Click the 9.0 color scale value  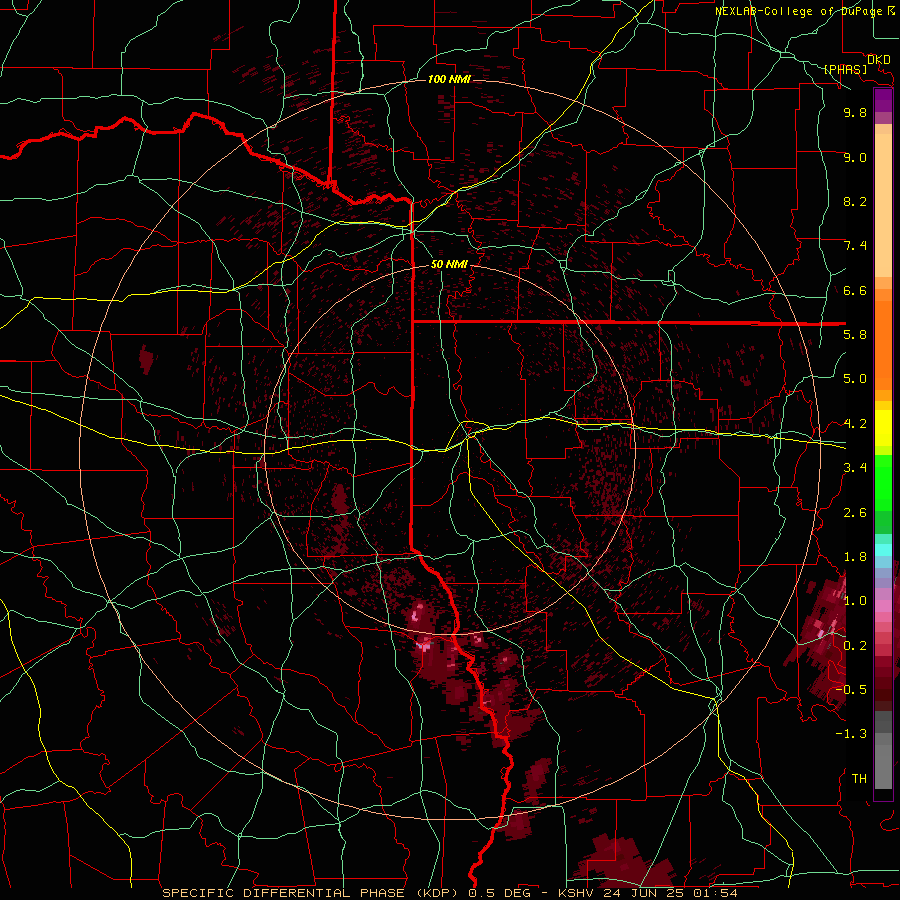coord(855,157)
